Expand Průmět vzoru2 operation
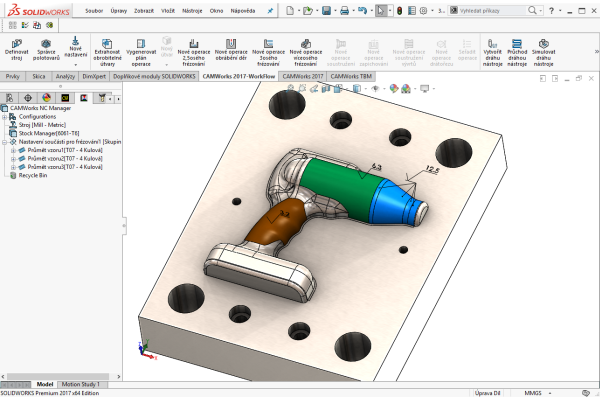 click(x=13, y=159)
